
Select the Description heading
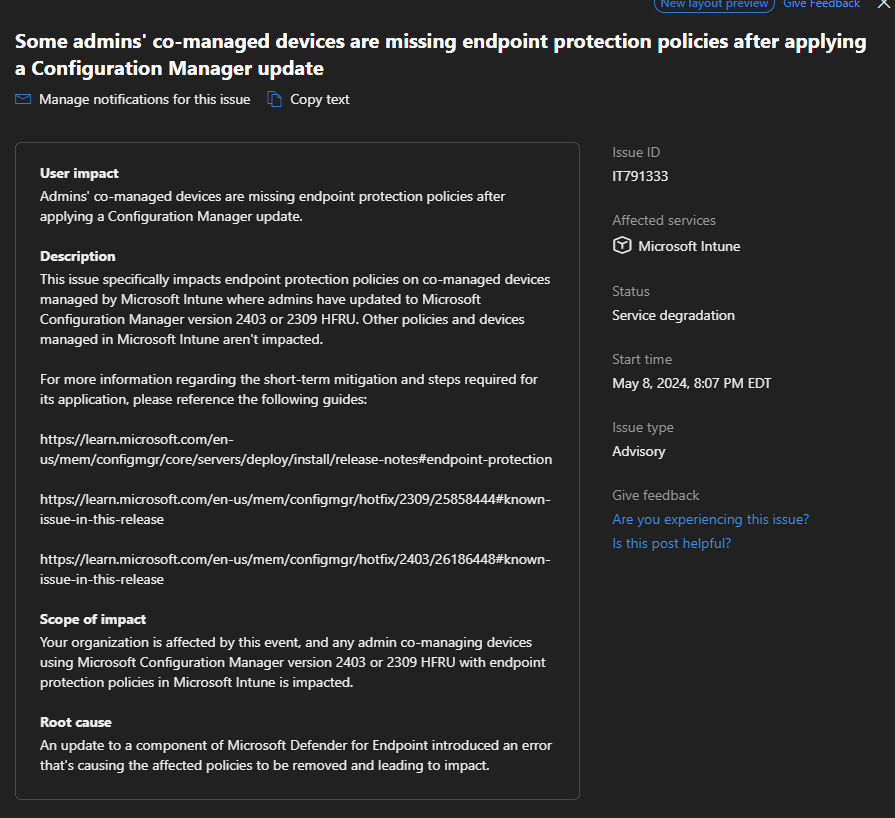pos(78,256)
